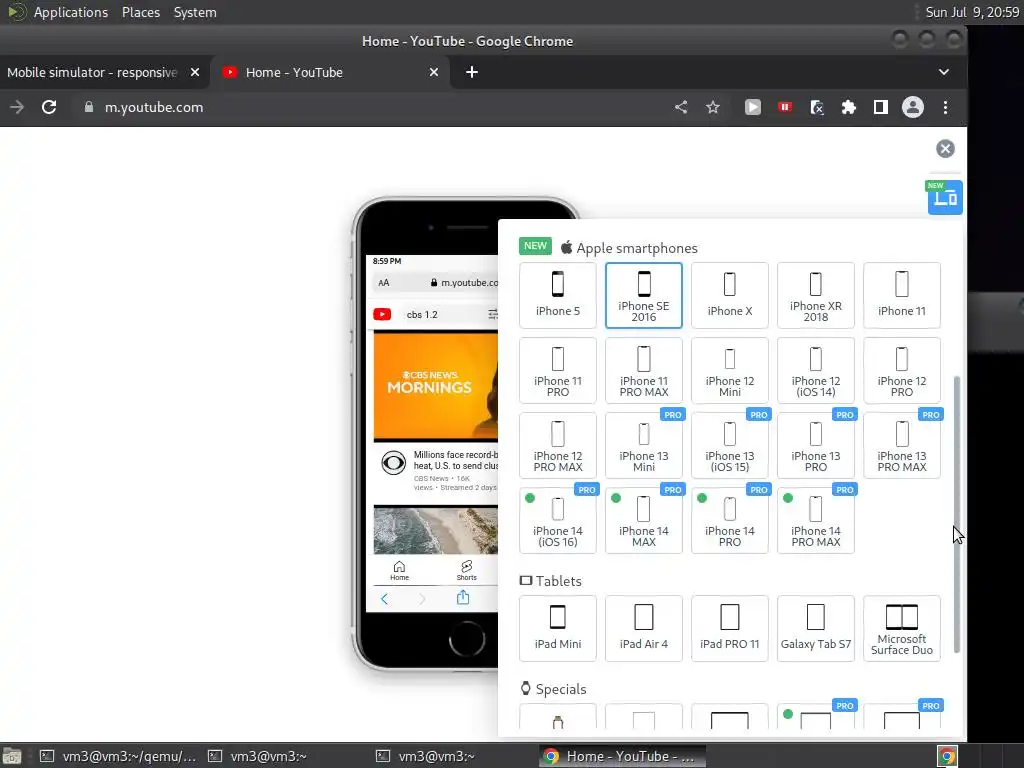Select the iPhone X device
Screen dimensions: 1024x768
(x=729, y=295)
